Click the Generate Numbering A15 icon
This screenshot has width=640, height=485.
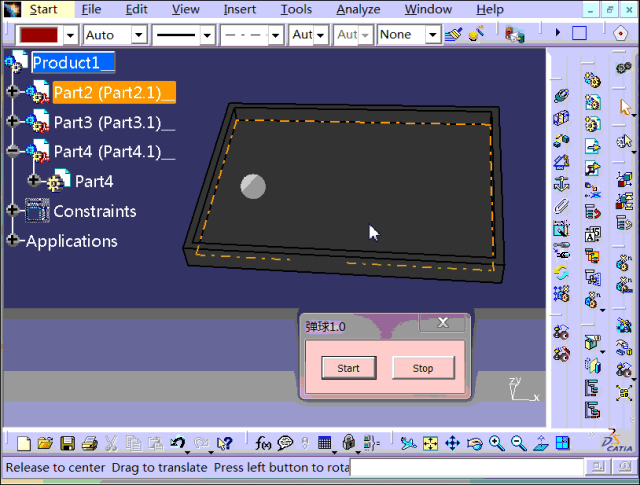tap(593, 234)
